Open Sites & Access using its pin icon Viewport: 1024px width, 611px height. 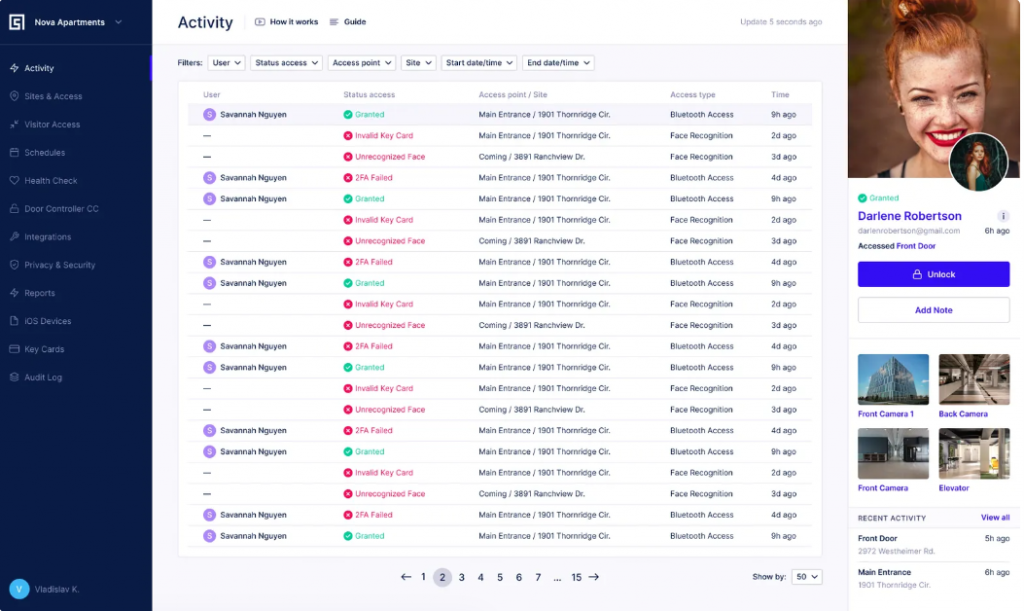click(x=13, y=95)
